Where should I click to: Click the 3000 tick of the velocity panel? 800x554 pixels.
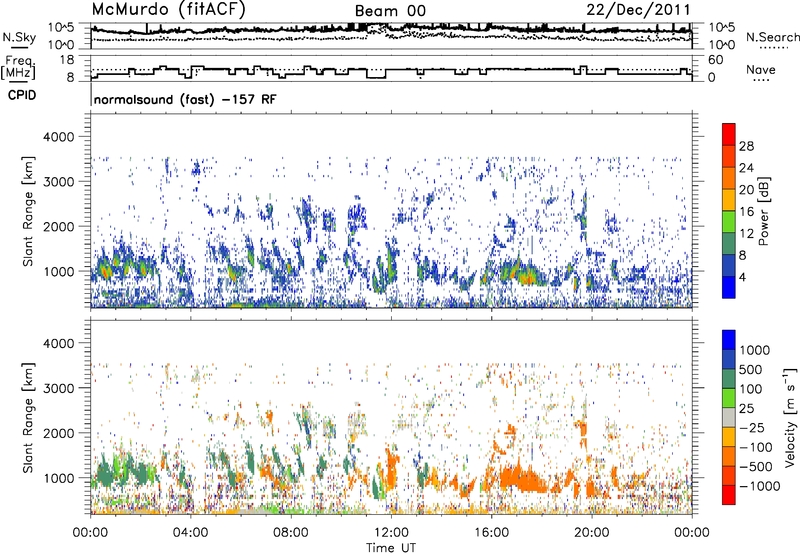(61, 388)
